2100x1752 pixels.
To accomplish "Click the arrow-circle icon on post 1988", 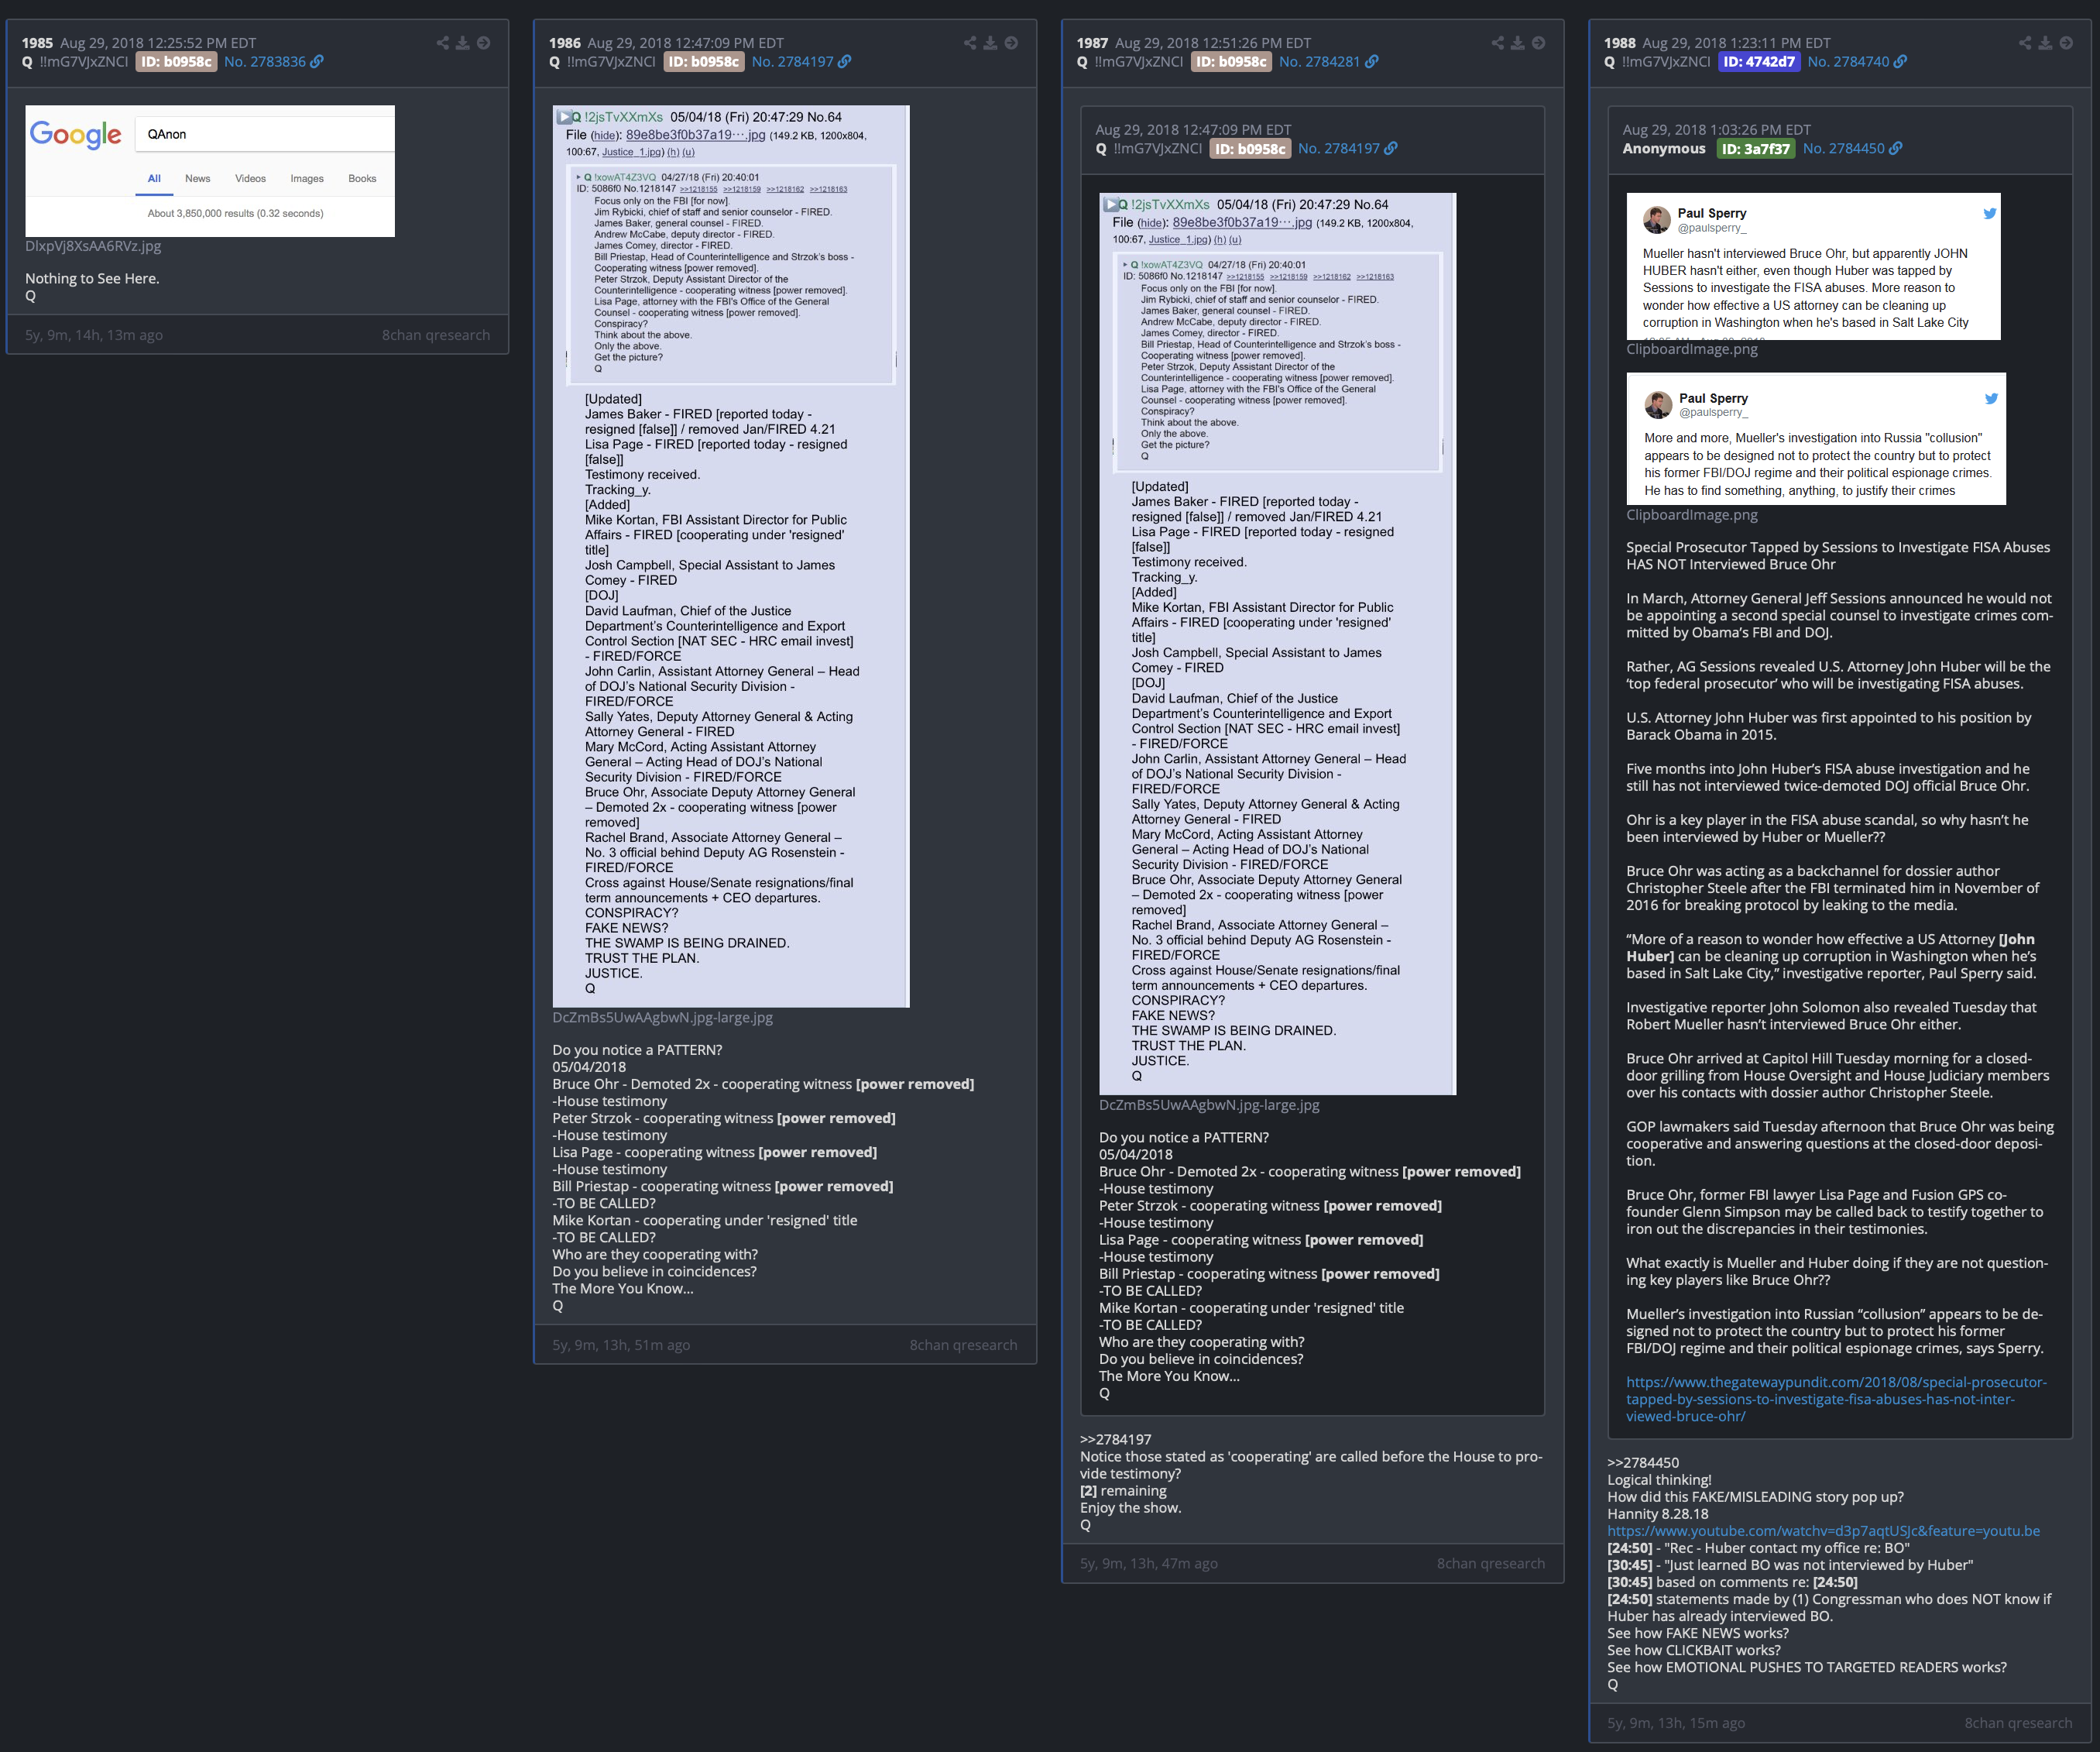I will [x=2066, y=43].
